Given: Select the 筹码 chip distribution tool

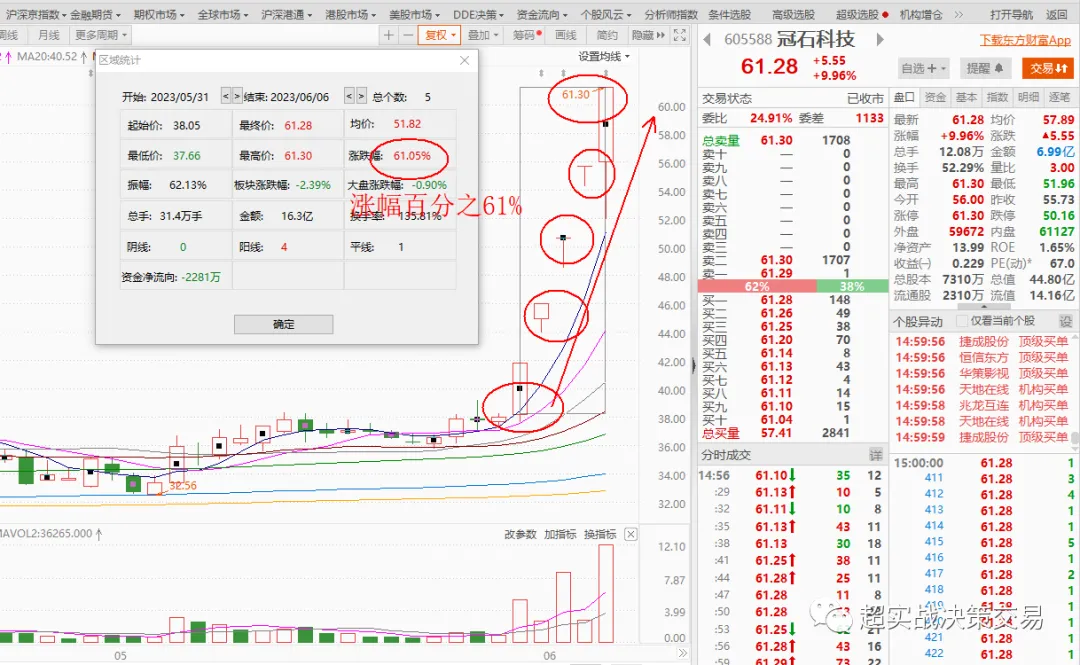Looking at the screenshot, I should 527,33.
